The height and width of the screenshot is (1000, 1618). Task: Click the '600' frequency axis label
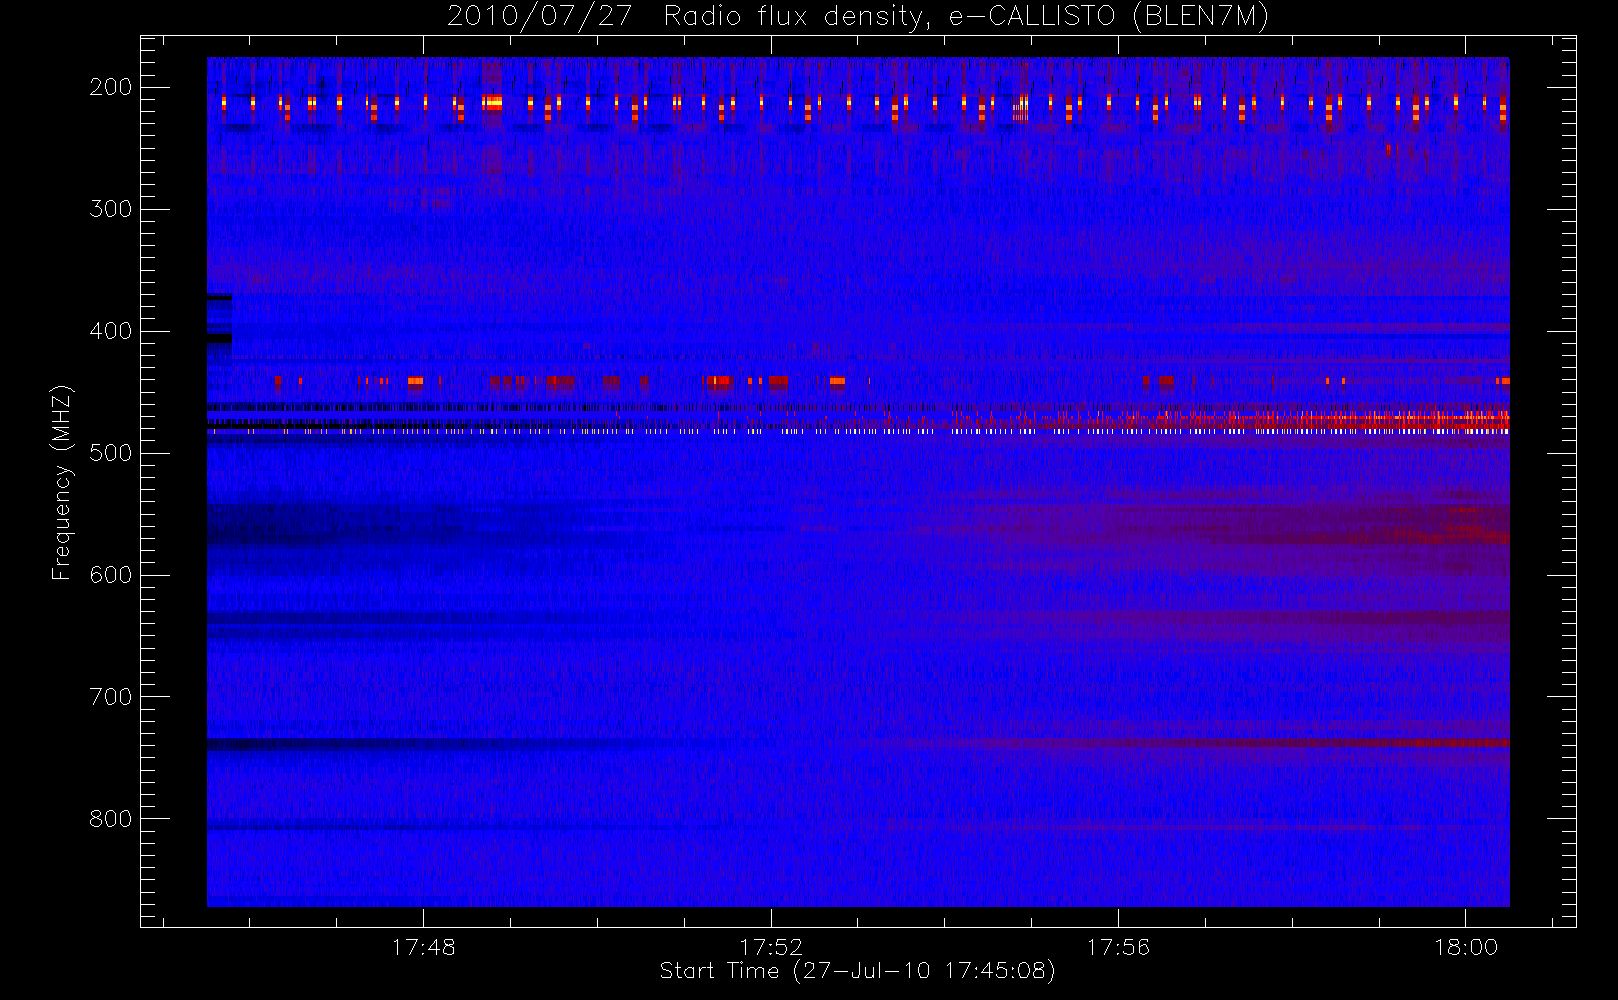click(111, 575)
